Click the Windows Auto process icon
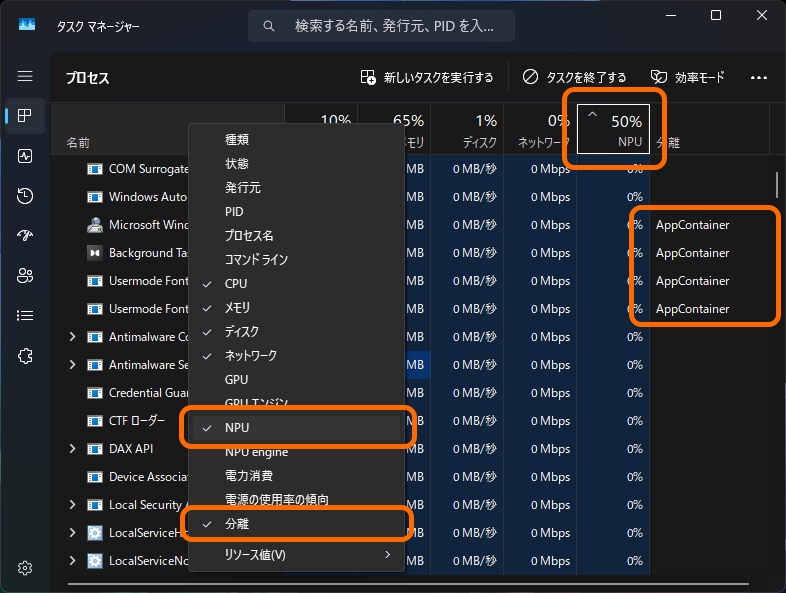786x593 pixels. coord(95,197)
